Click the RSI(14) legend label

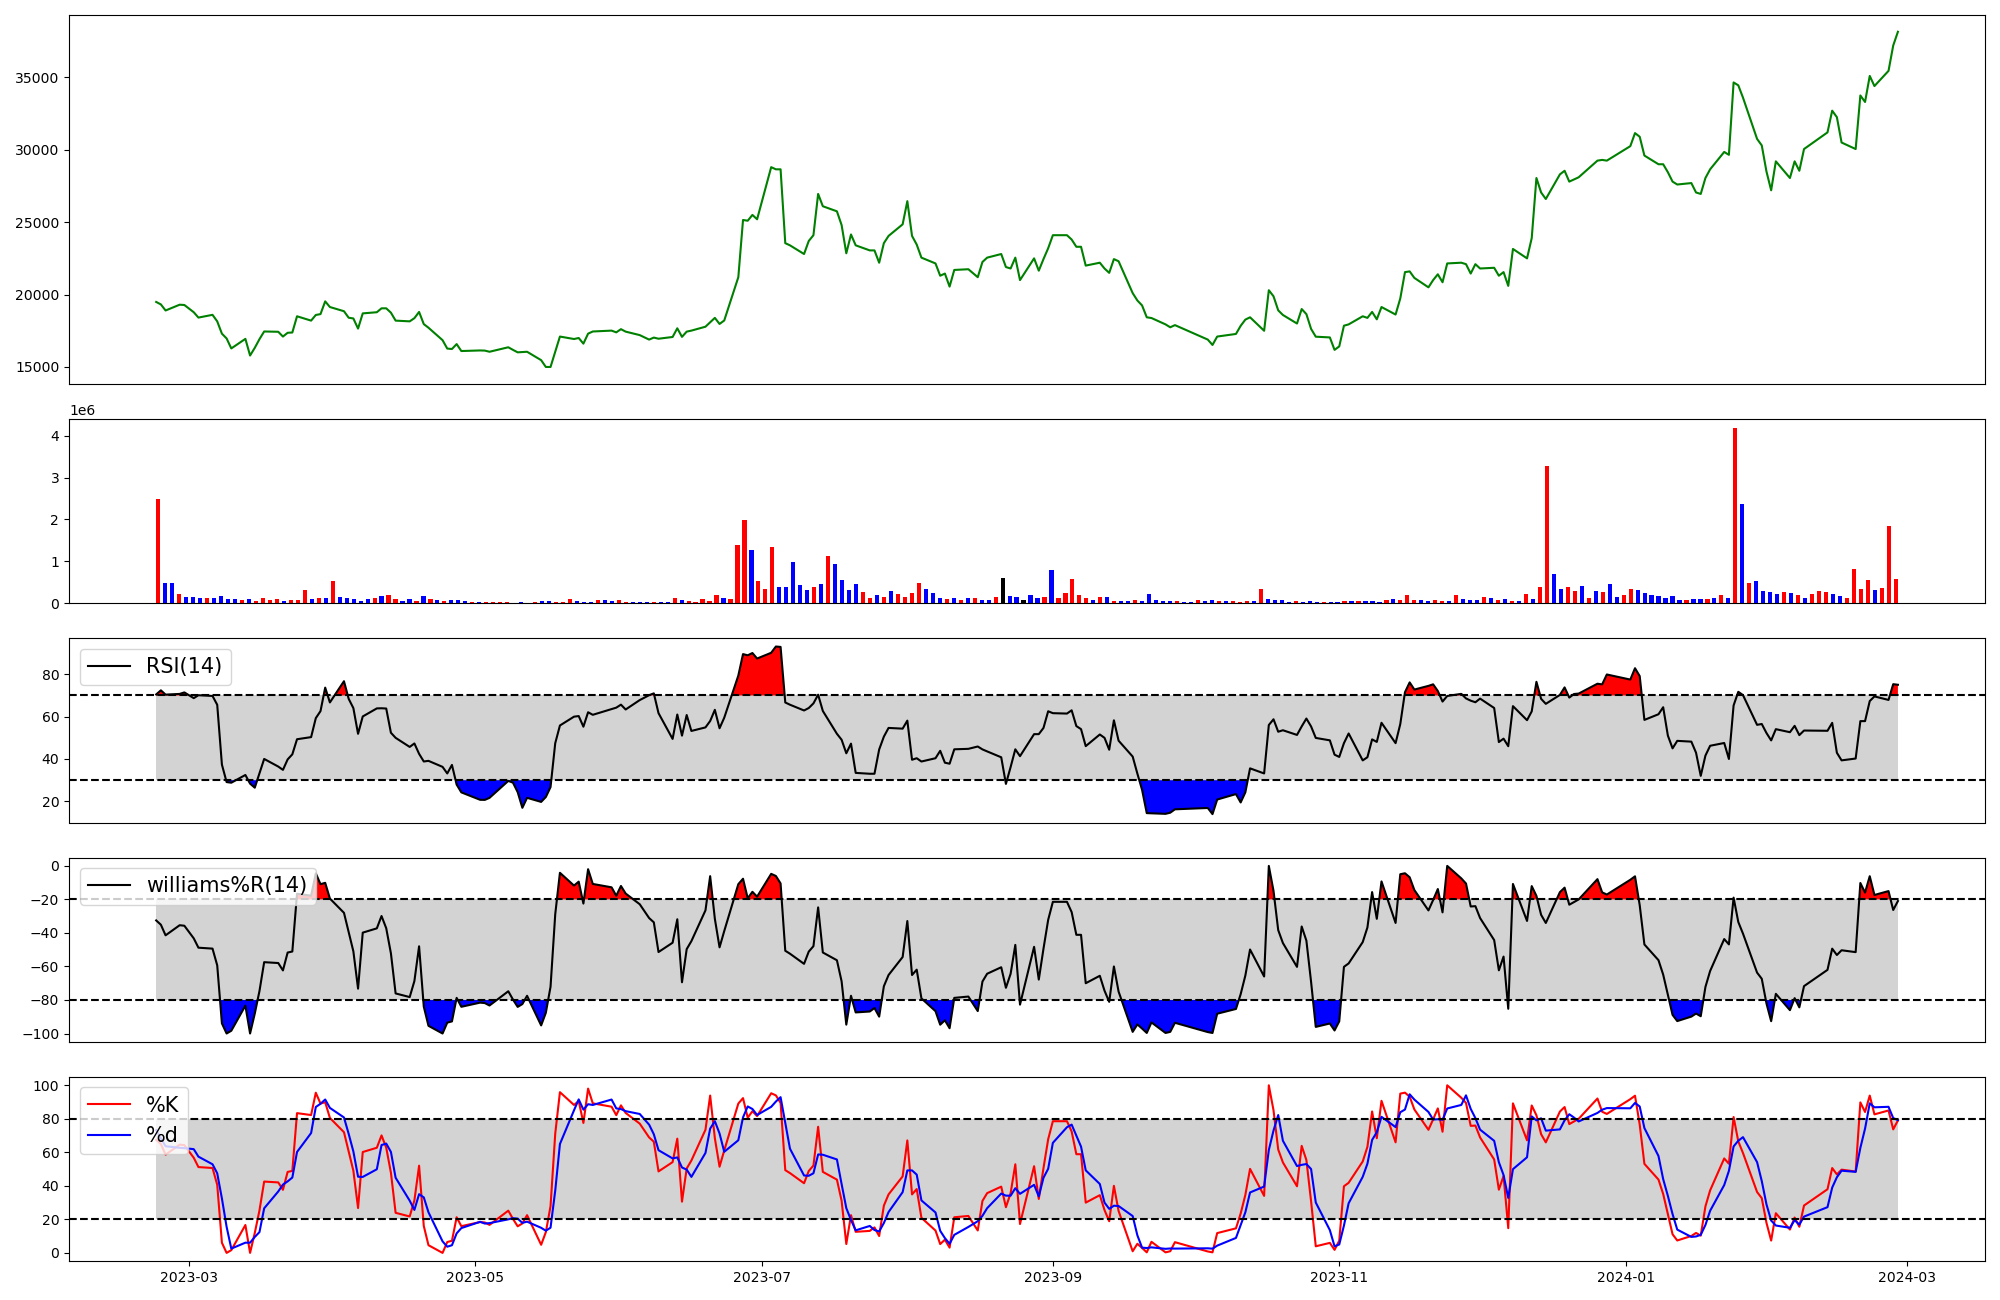(x=183, y=667)
